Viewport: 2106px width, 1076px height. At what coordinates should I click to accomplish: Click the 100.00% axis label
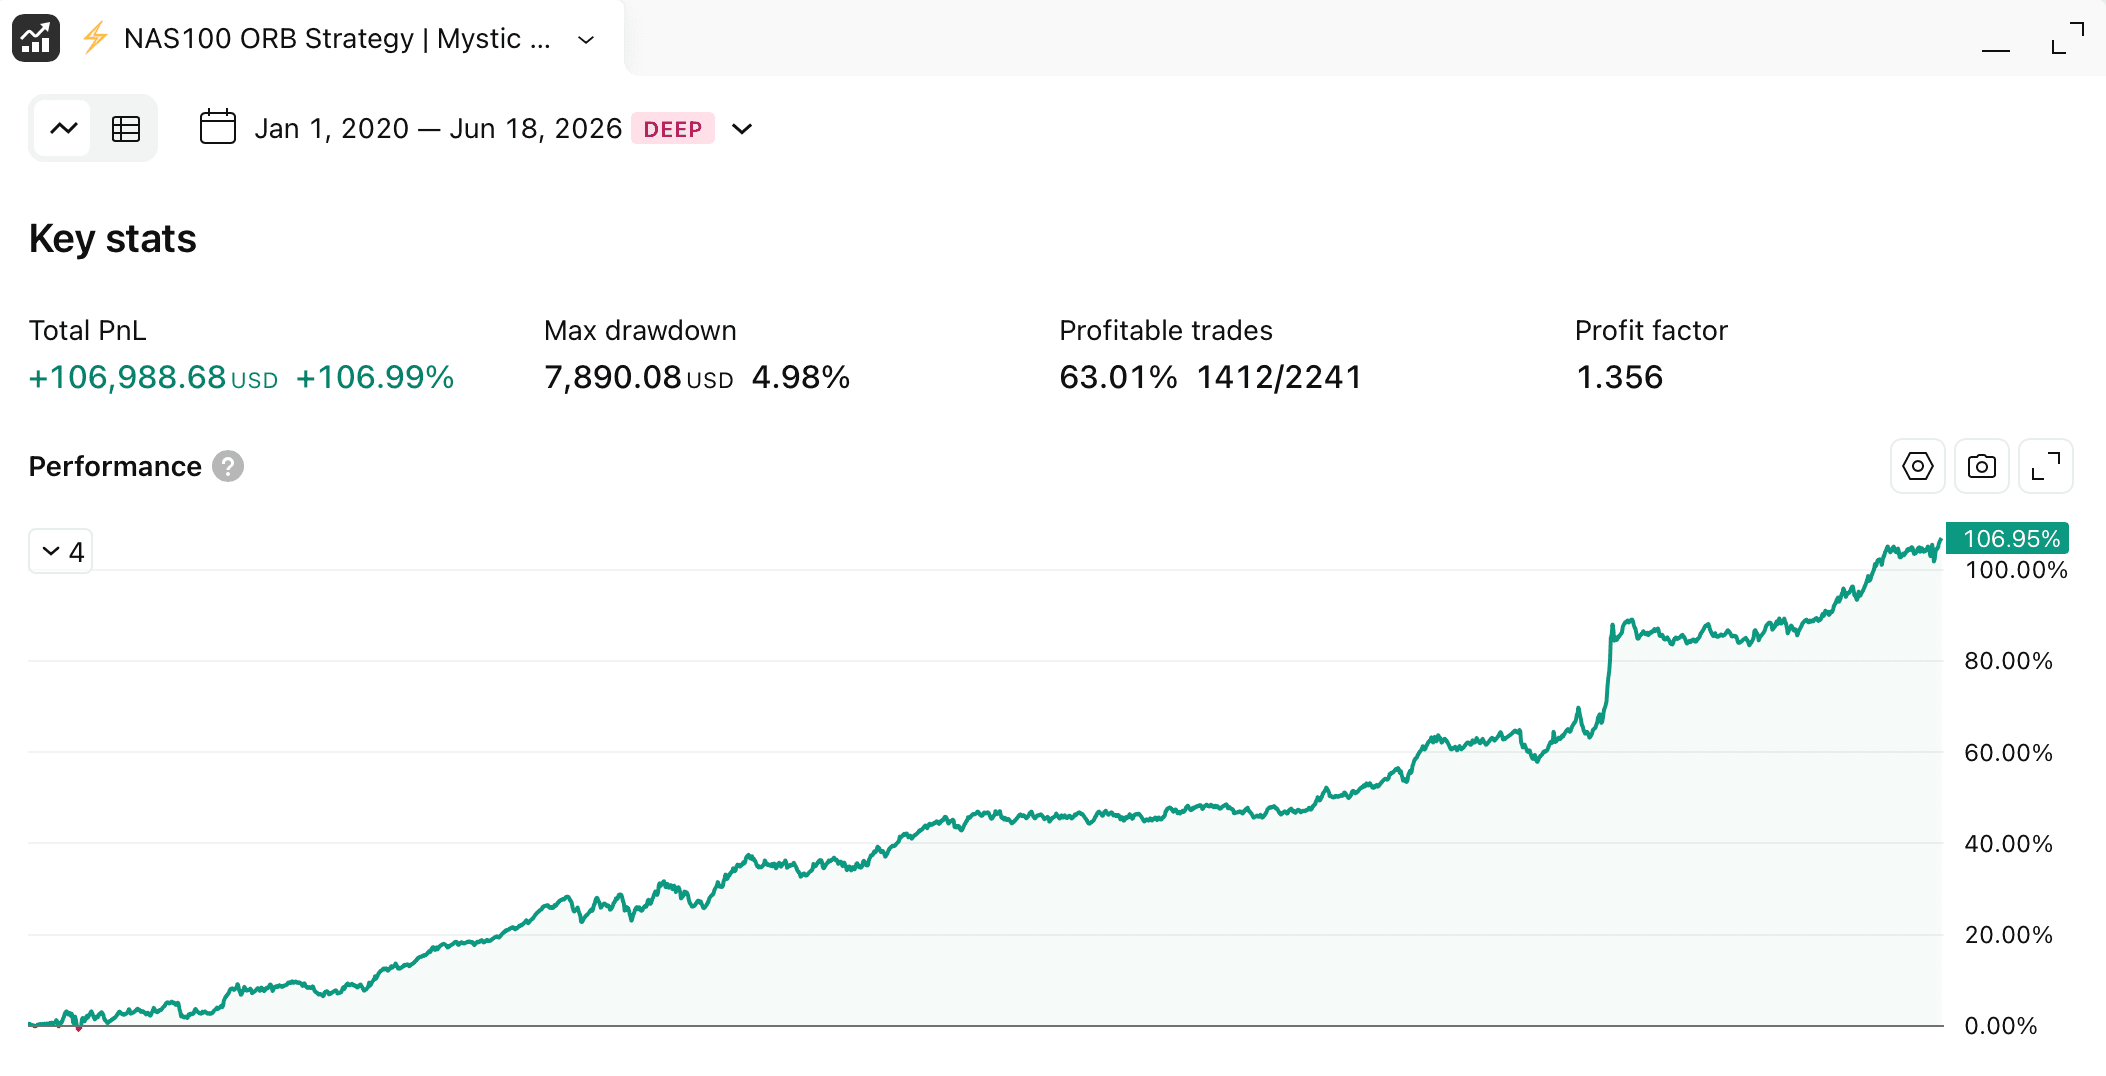click(x=2016, y=570)
